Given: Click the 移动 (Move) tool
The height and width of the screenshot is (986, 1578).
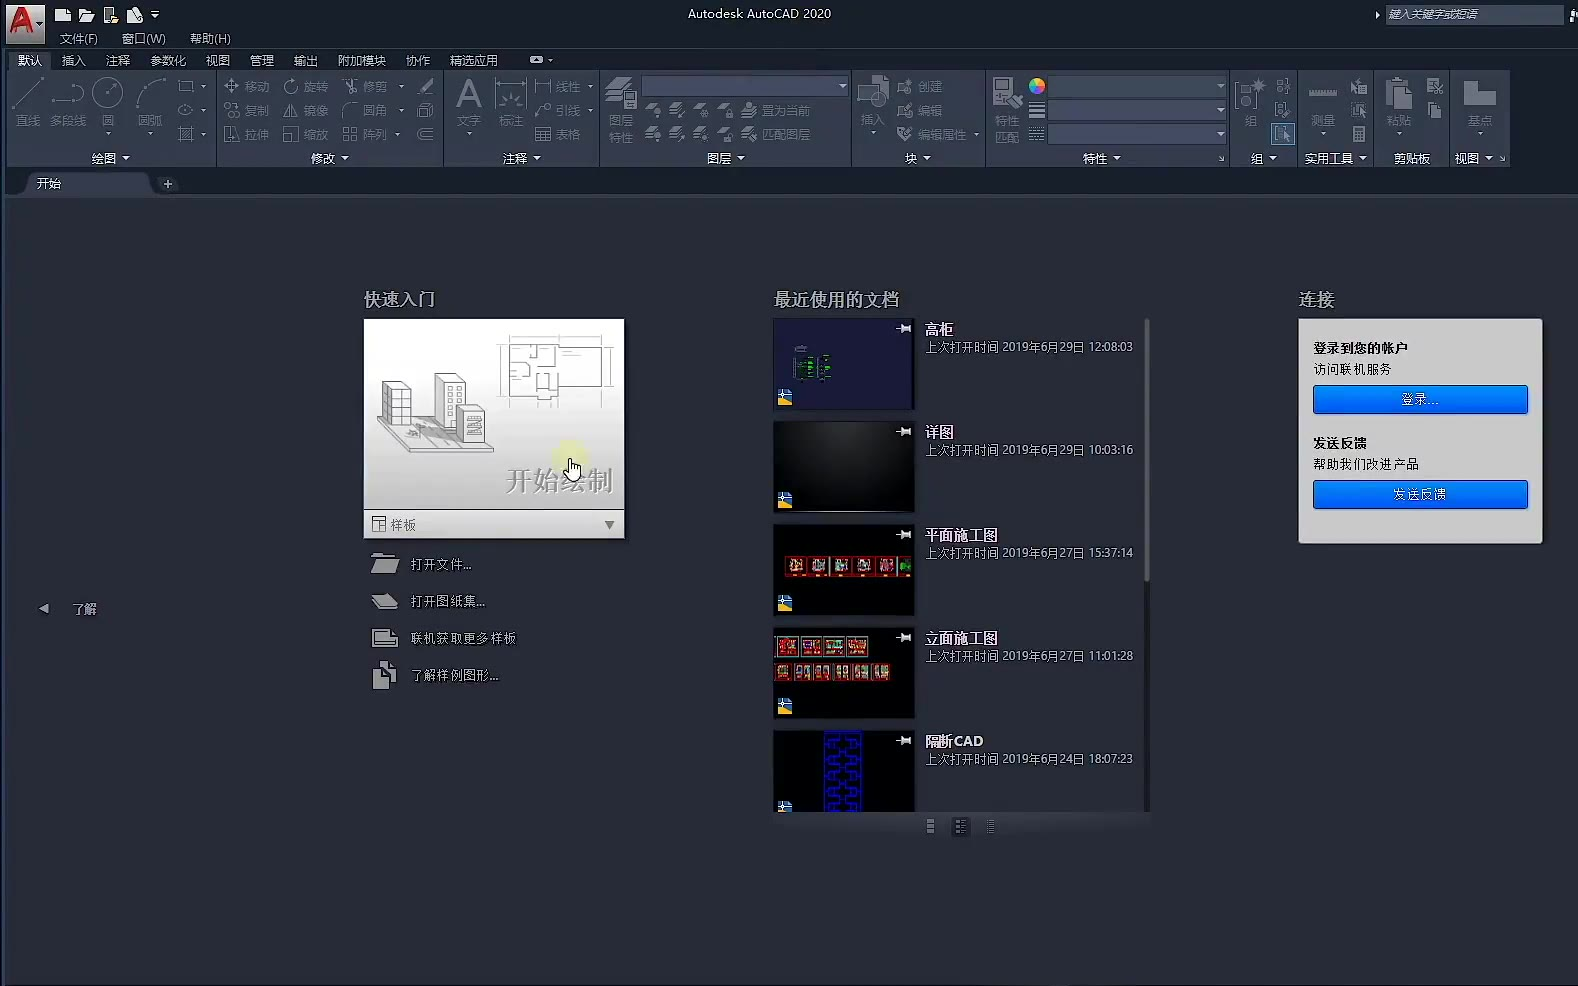Looking at the screenshot, I should 246,86.
